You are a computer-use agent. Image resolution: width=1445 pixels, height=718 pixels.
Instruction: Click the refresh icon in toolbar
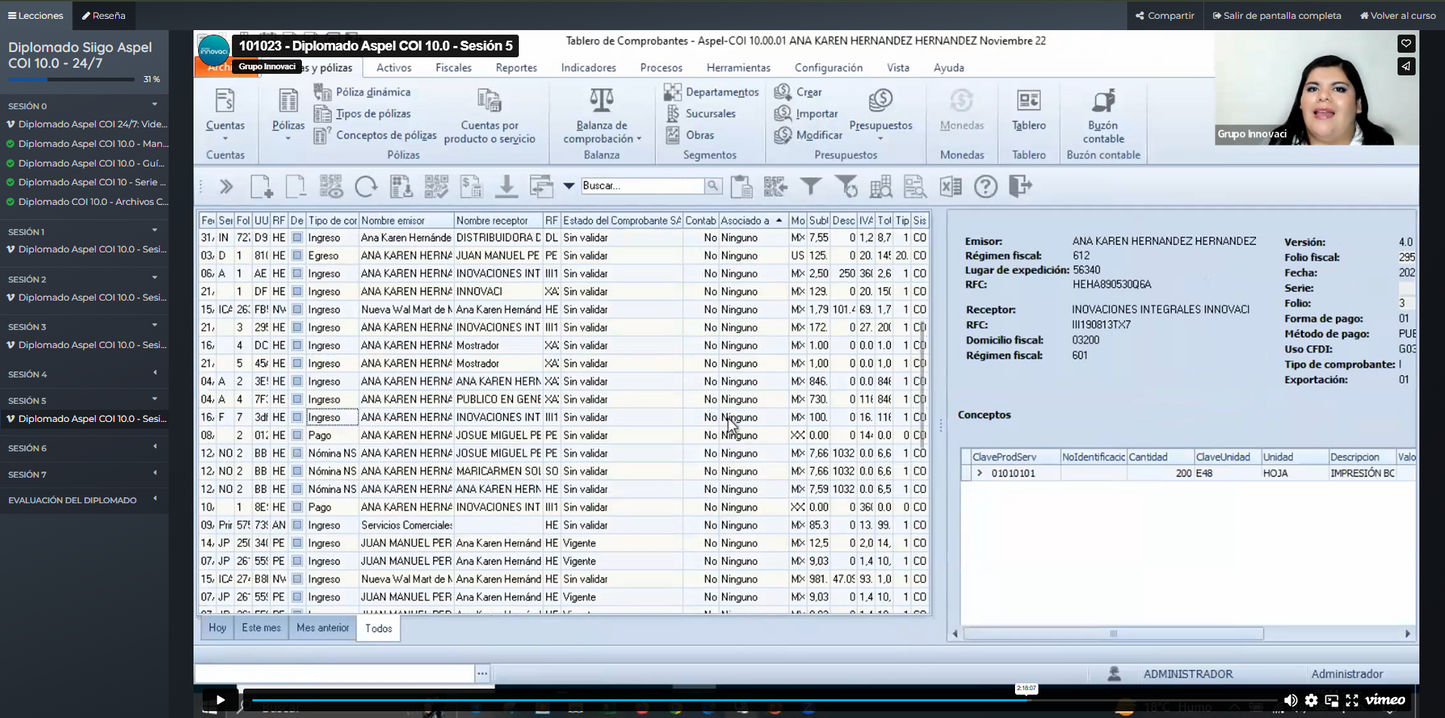click(x=366, y=186)
